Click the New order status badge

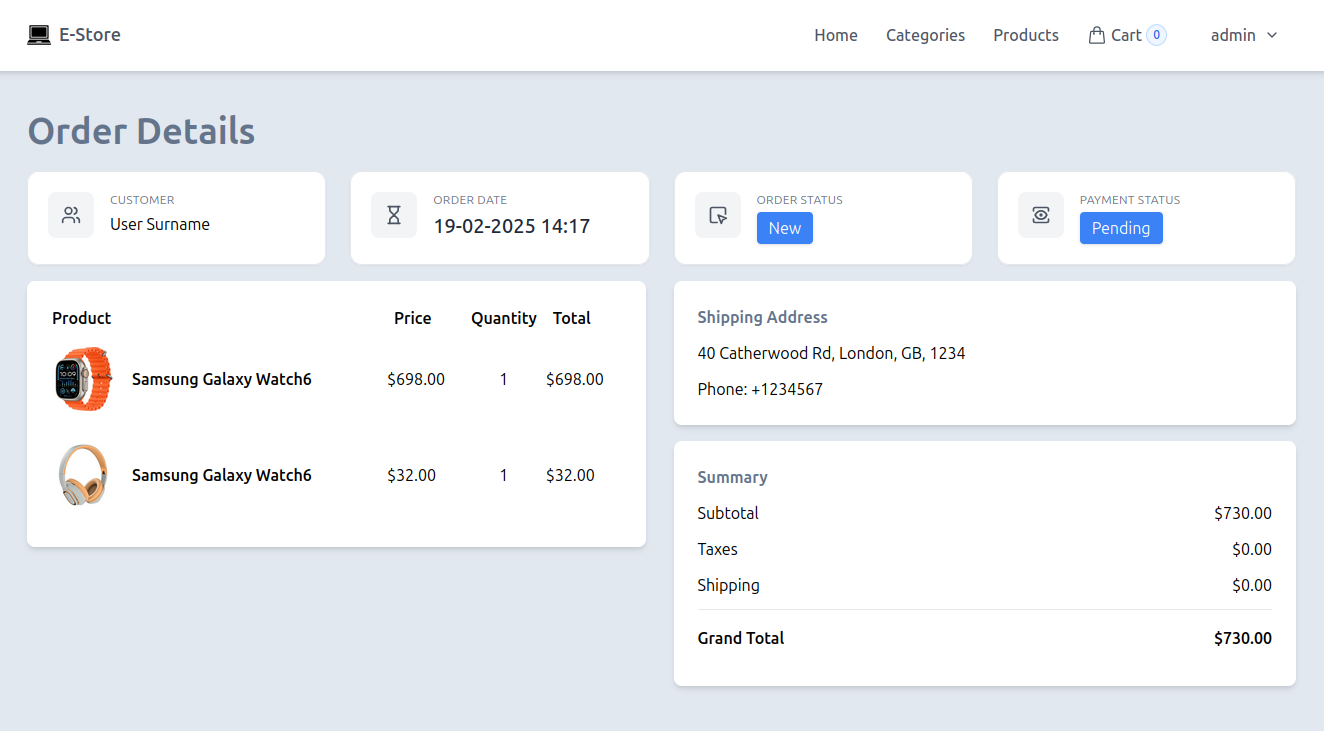tap(784, 228)
